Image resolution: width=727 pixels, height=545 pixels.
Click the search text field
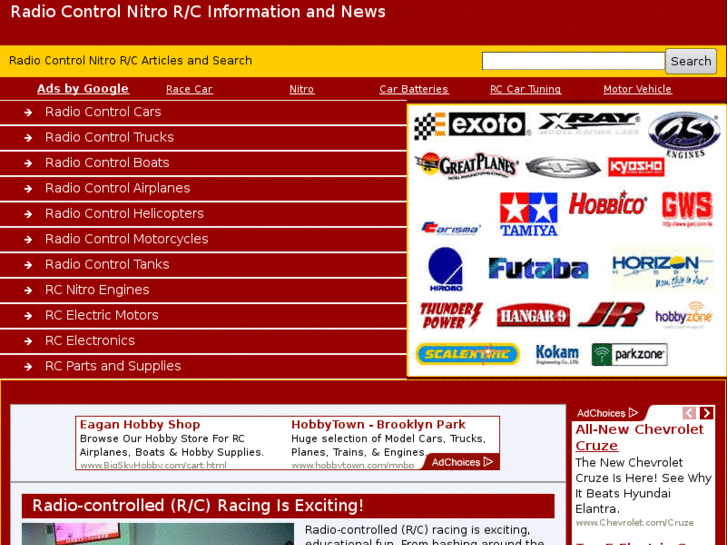pyautogui.click(x=574, y=61)
